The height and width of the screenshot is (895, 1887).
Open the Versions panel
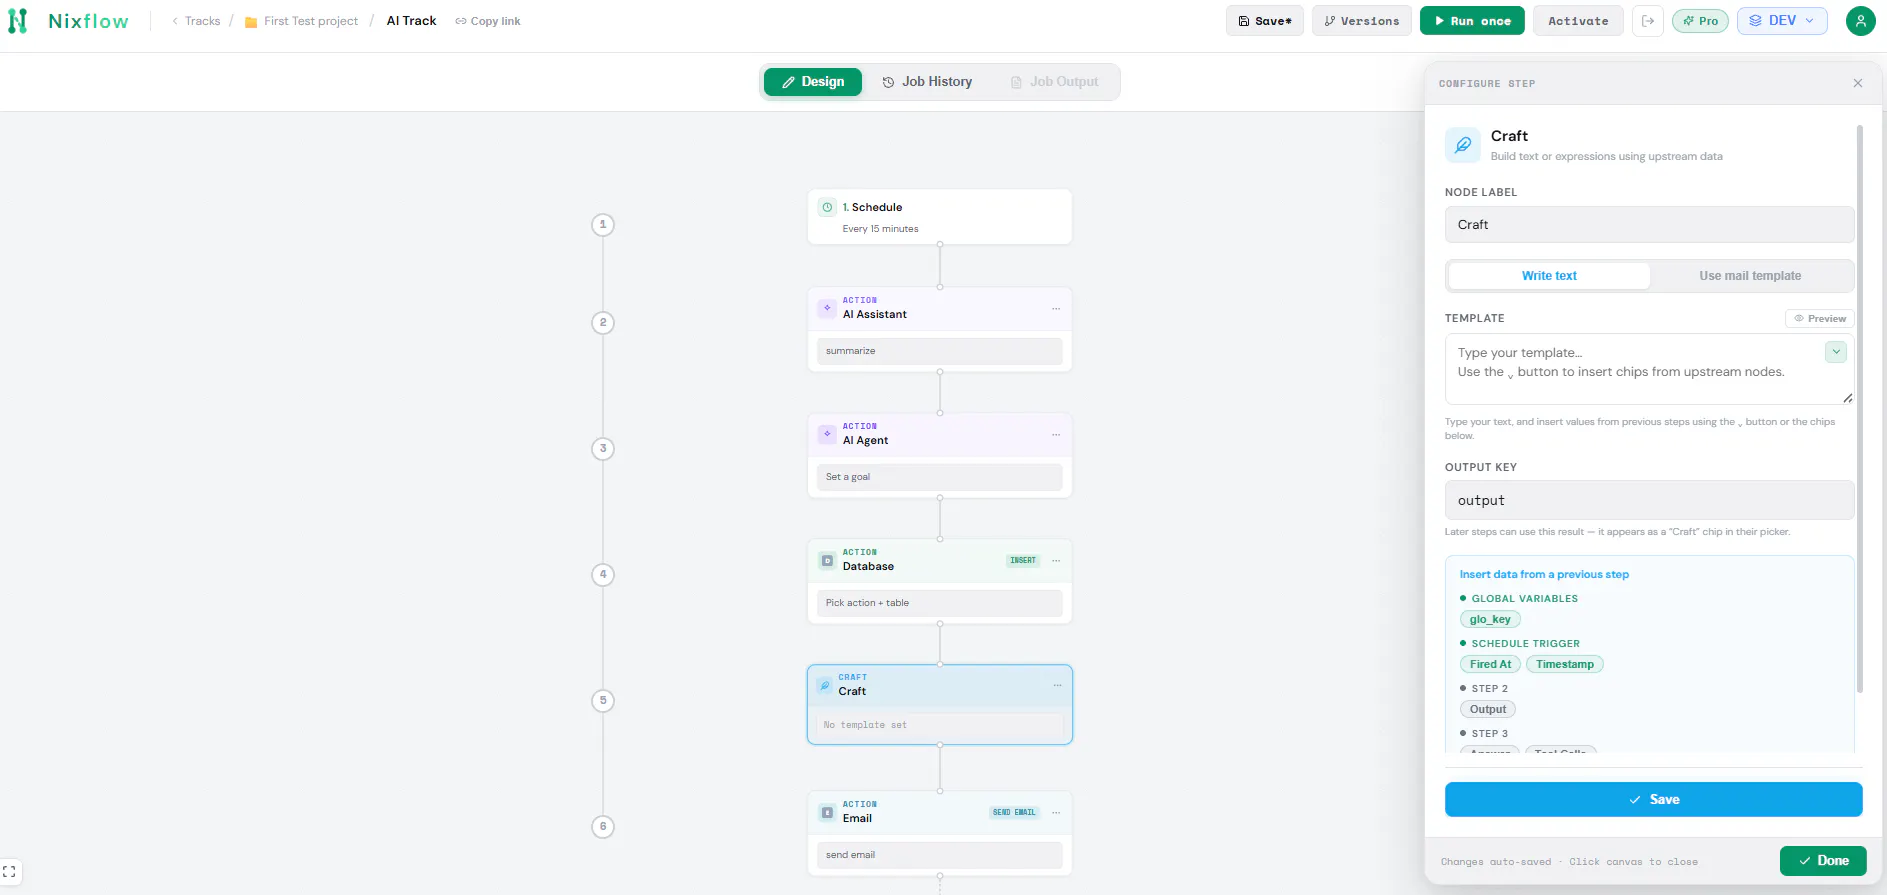point(1361,21)
